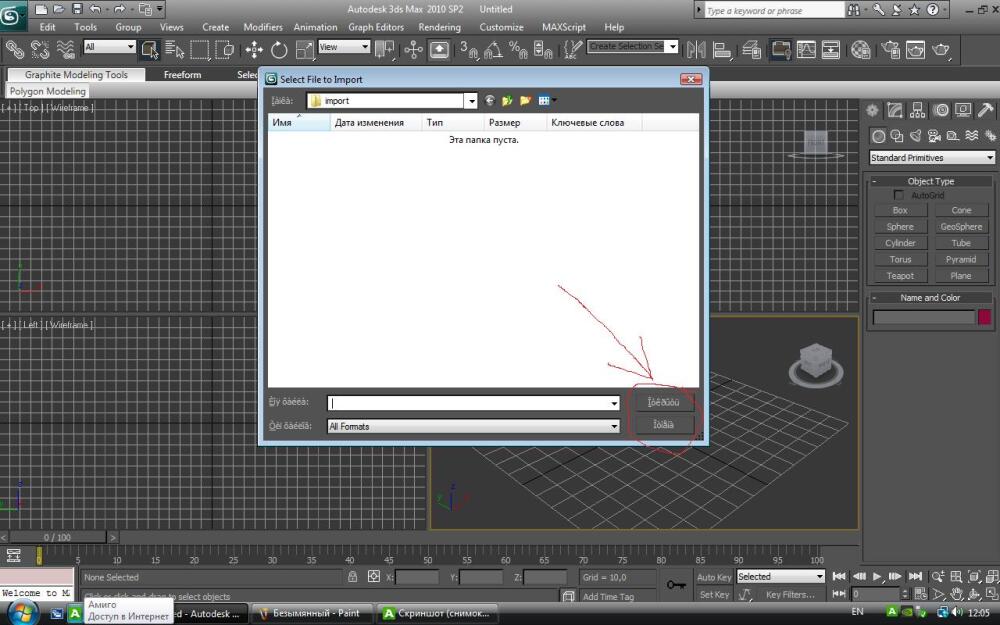
Task: Click Use Pivot Point Center icon
Action: 384,49
